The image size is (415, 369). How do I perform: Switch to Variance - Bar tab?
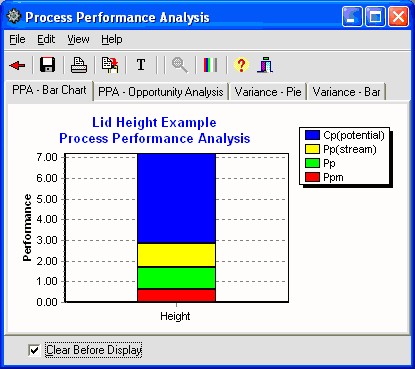pyautogui.click(x=346, y=92)
